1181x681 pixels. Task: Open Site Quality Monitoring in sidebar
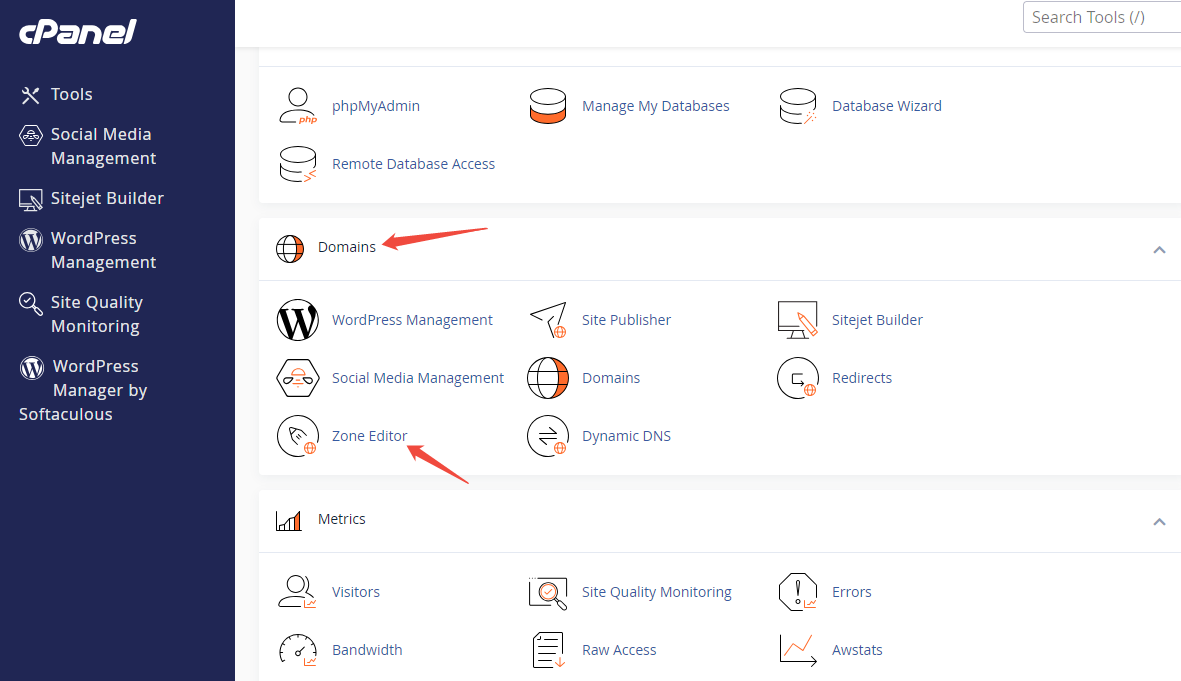click(96, 315)
